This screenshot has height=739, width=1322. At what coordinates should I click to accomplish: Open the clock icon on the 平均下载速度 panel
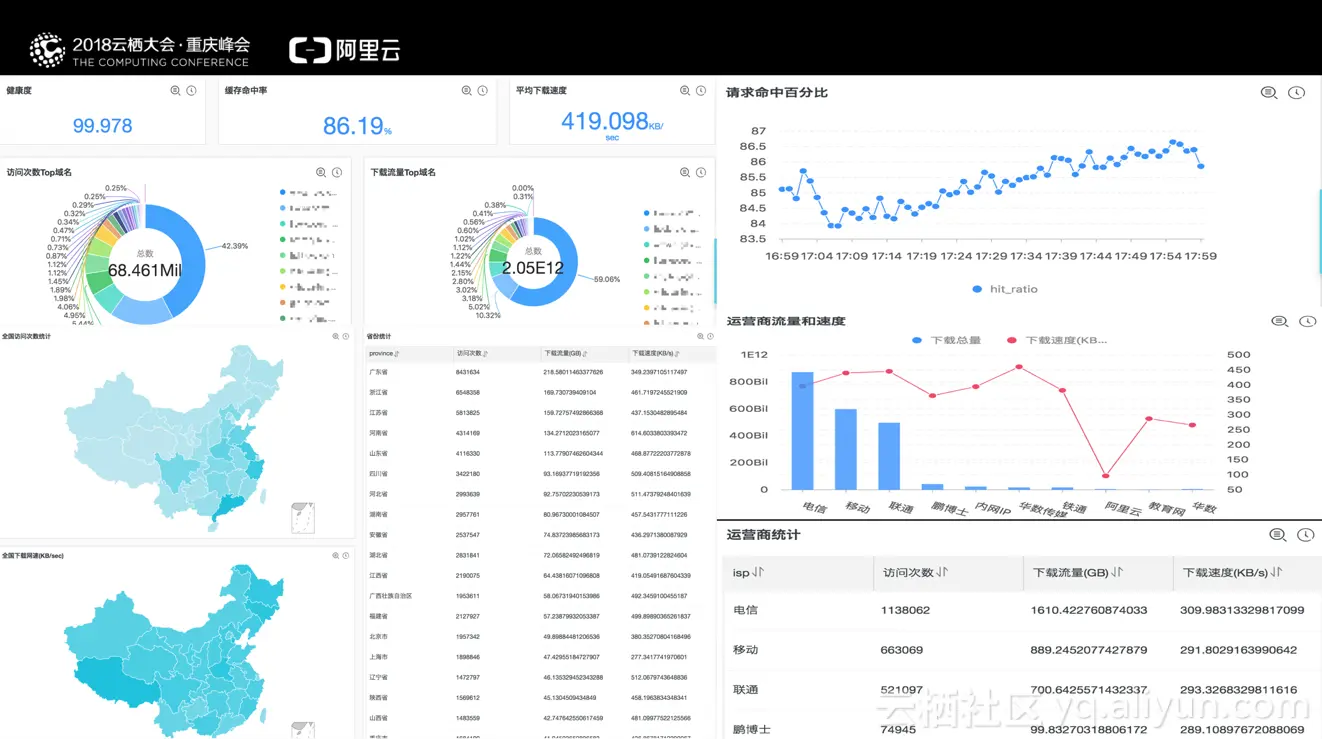701,91
